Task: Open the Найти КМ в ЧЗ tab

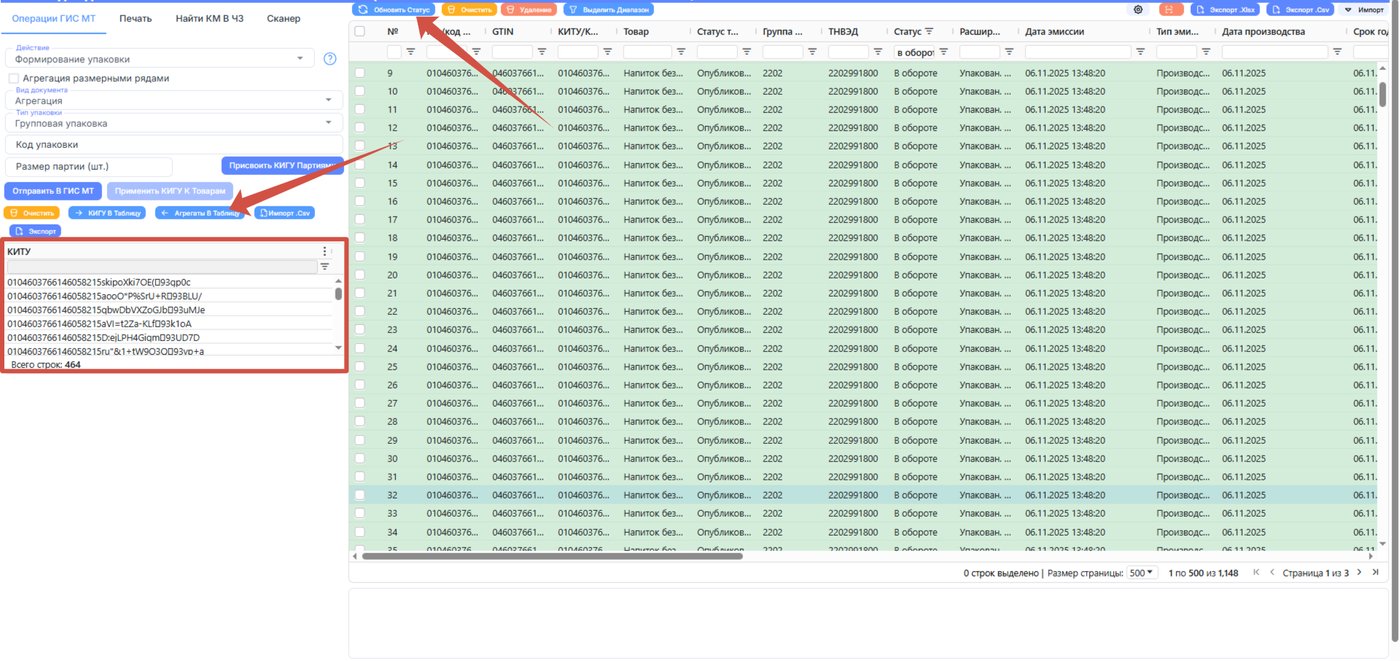Action: tap(209, 19)
